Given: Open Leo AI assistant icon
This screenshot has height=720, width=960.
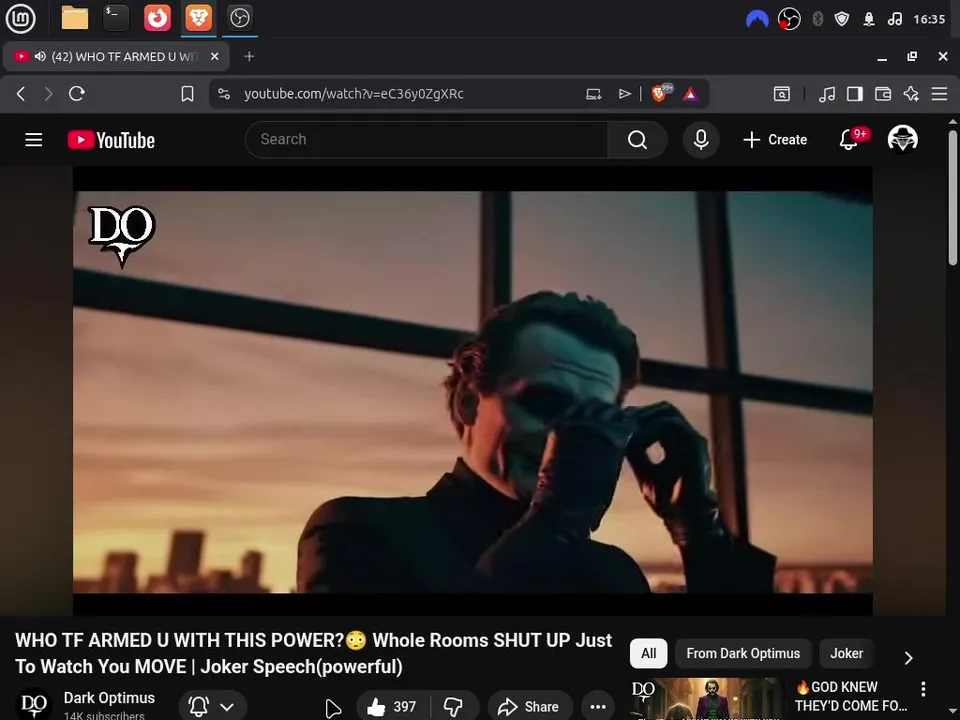Looking at the screenshot, I should coord(911,94).
